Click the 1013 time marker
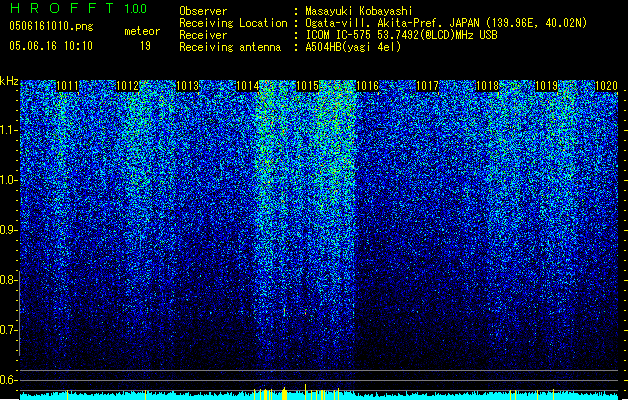This screenshot has height=400, width=629. [x=187, y=86]
